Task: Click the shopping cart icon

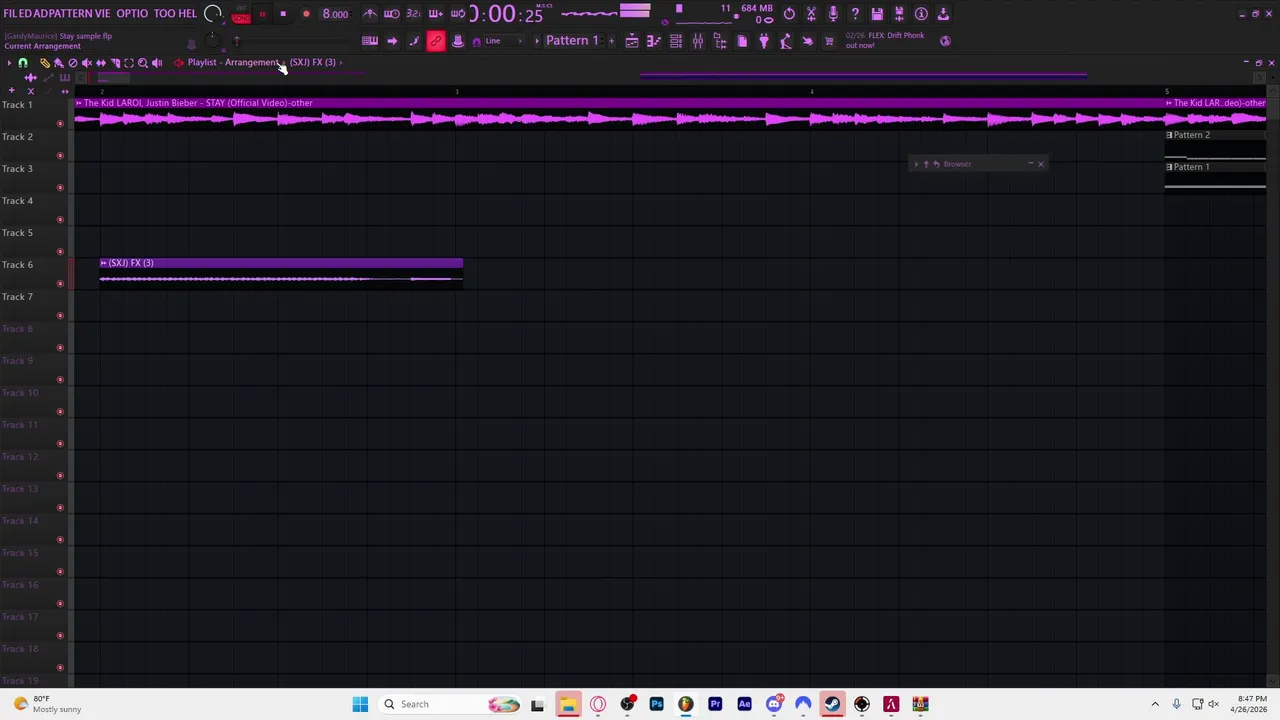Action: tap(829, 41)
